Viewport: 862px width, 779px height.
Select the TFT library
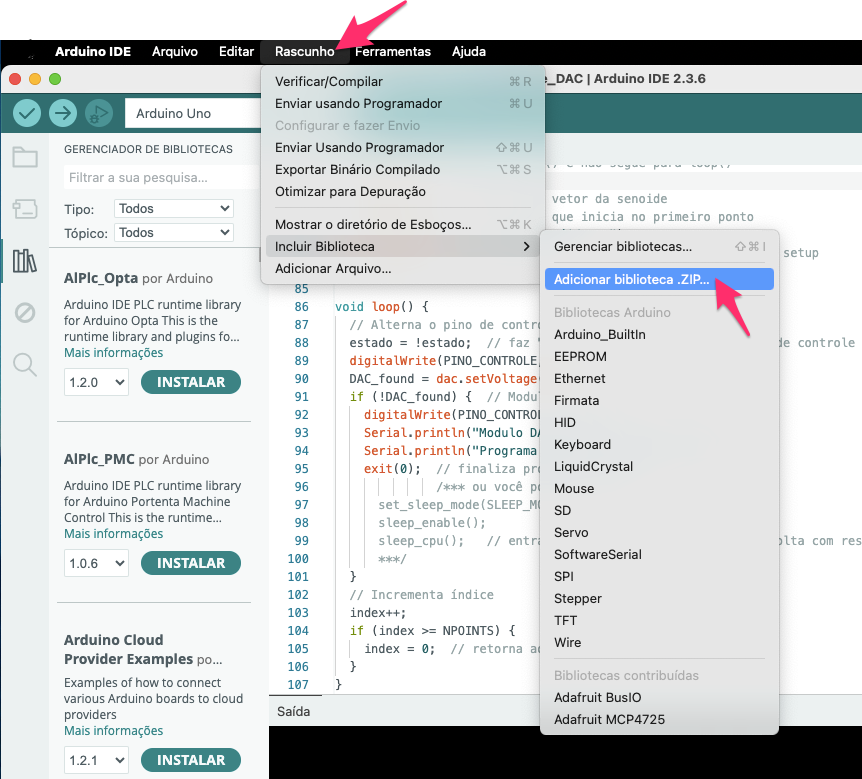coord(659,620)
